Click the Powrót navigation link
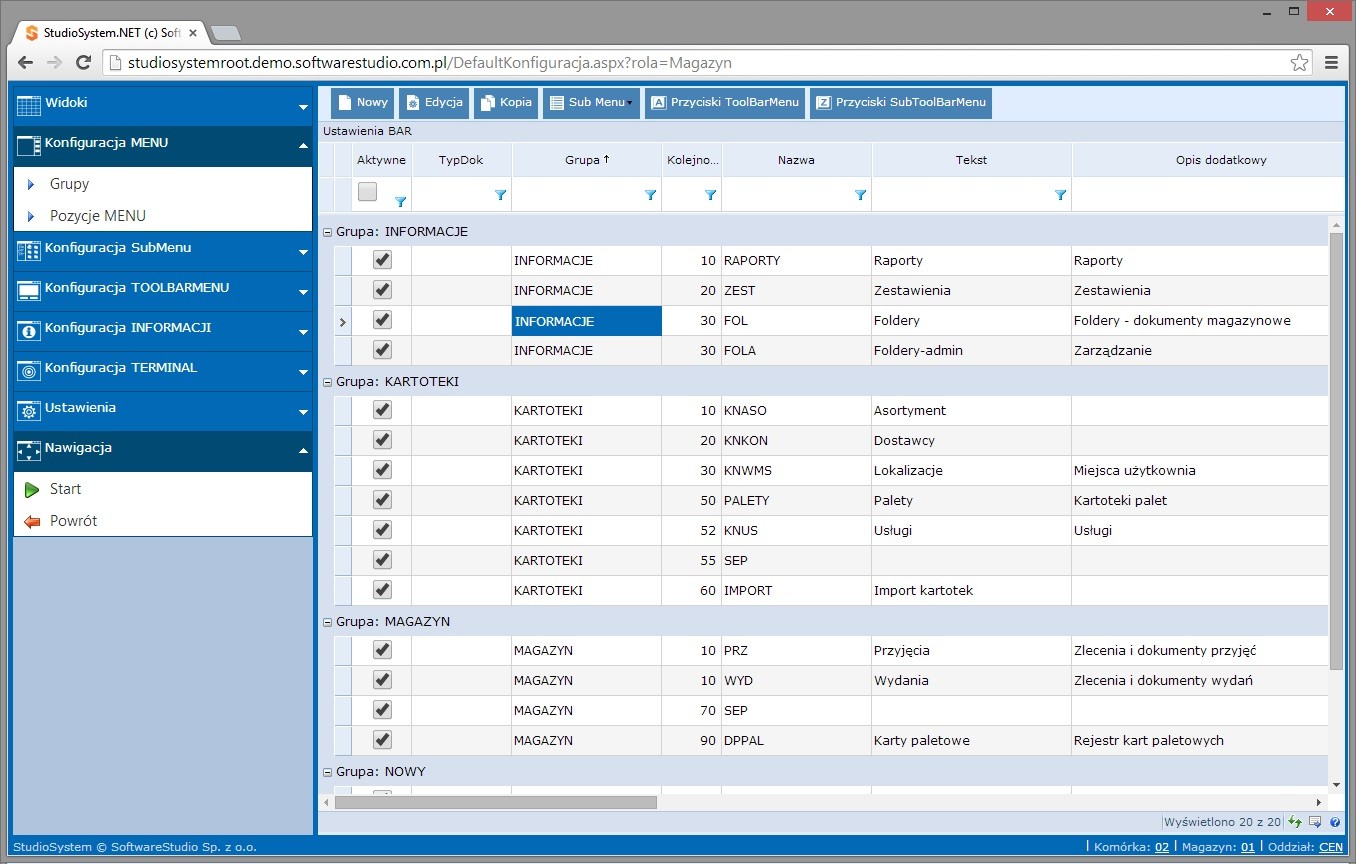The image size is (1356, 864). click(x=73, y=521)
